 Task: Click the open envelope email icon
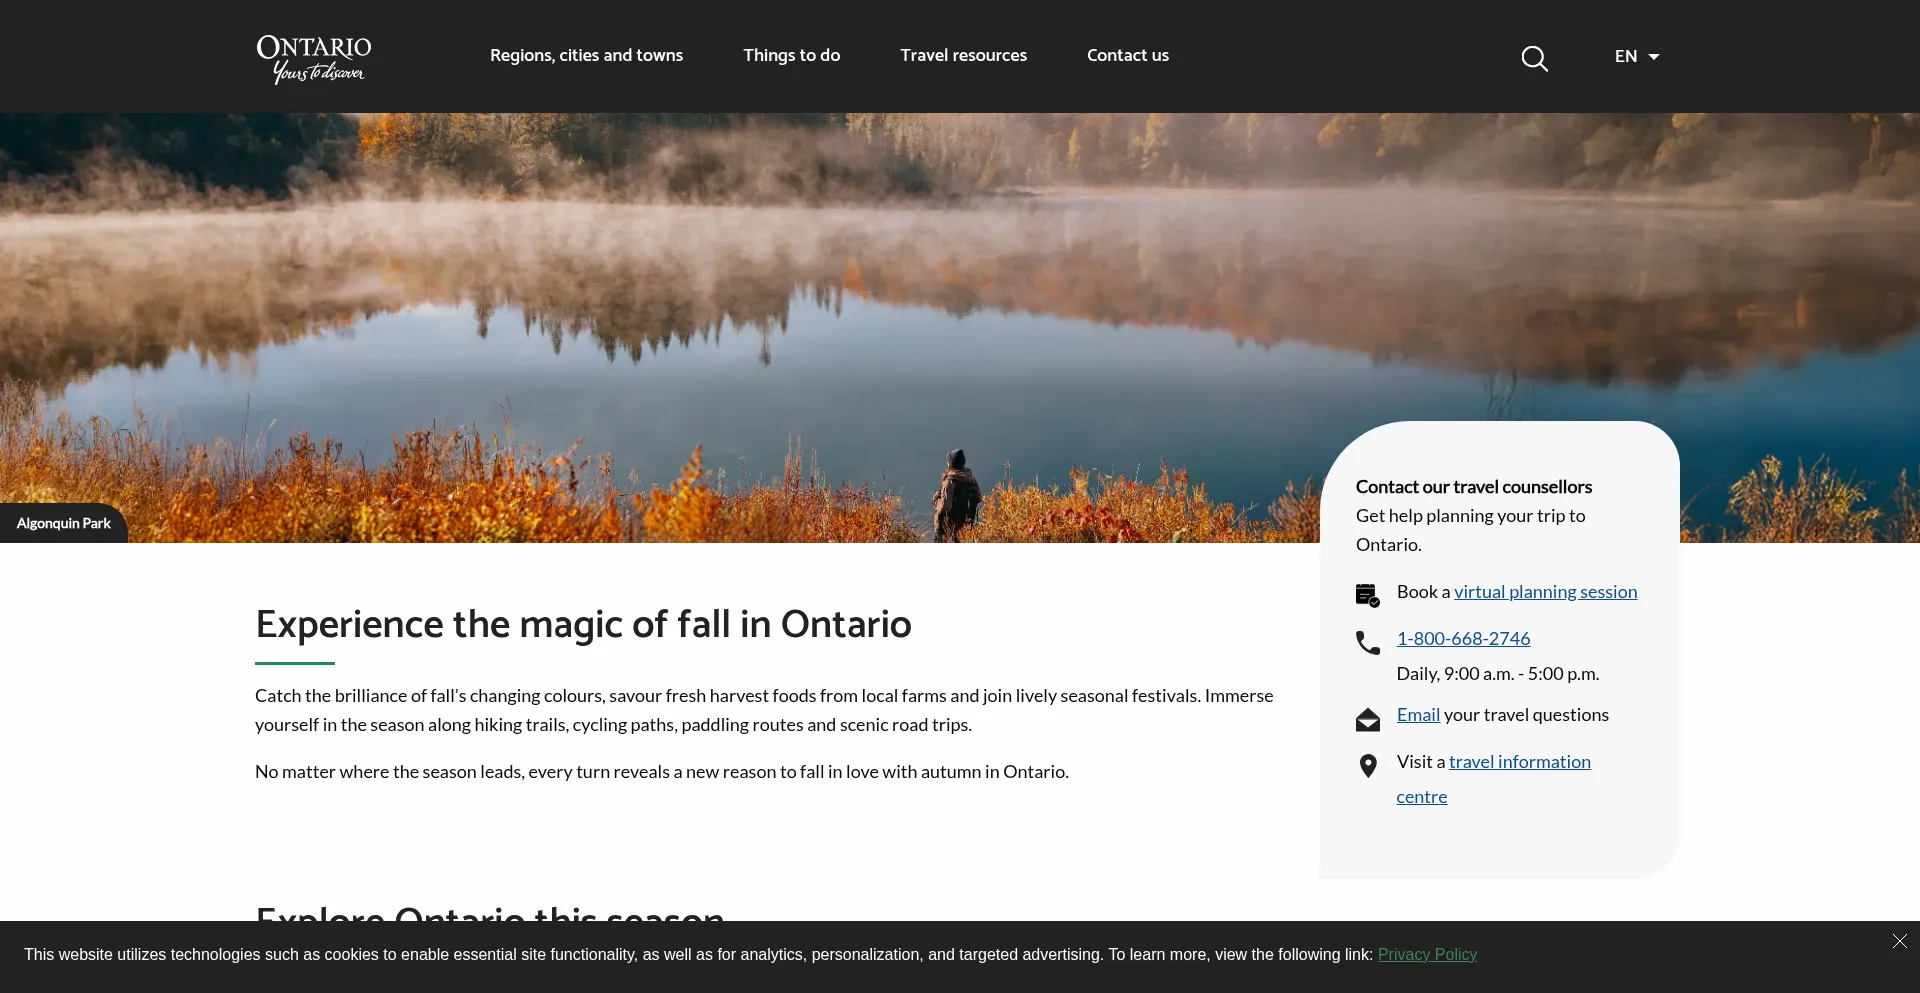[1367, 719]
